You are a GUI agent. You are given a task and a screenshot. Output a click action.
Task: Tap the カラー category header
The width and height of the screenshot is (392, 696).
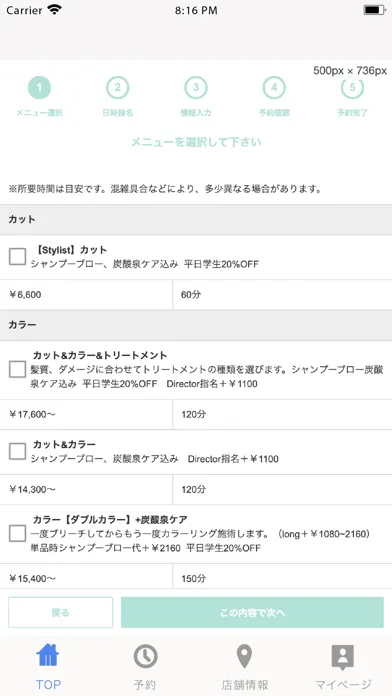tap(196, 325)
